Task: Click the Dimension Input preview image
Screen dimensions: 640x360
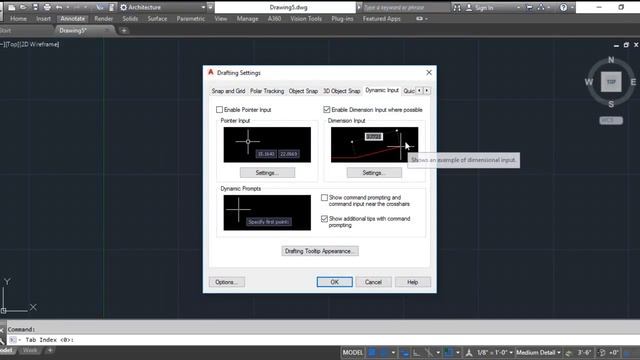Action: click(374, 145)
